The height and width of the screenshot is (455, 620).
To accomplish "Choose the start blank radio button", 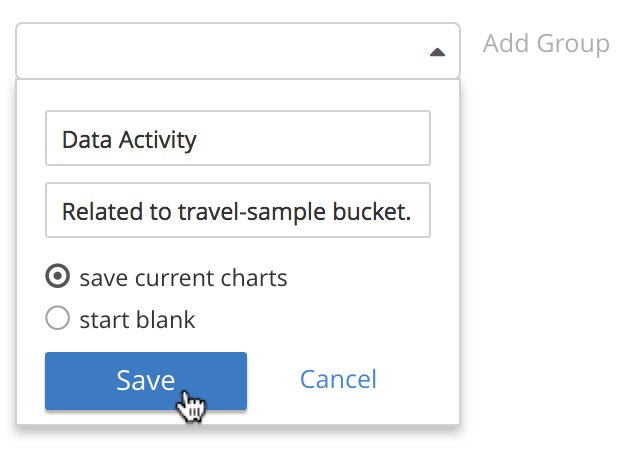I will [58, 319].
